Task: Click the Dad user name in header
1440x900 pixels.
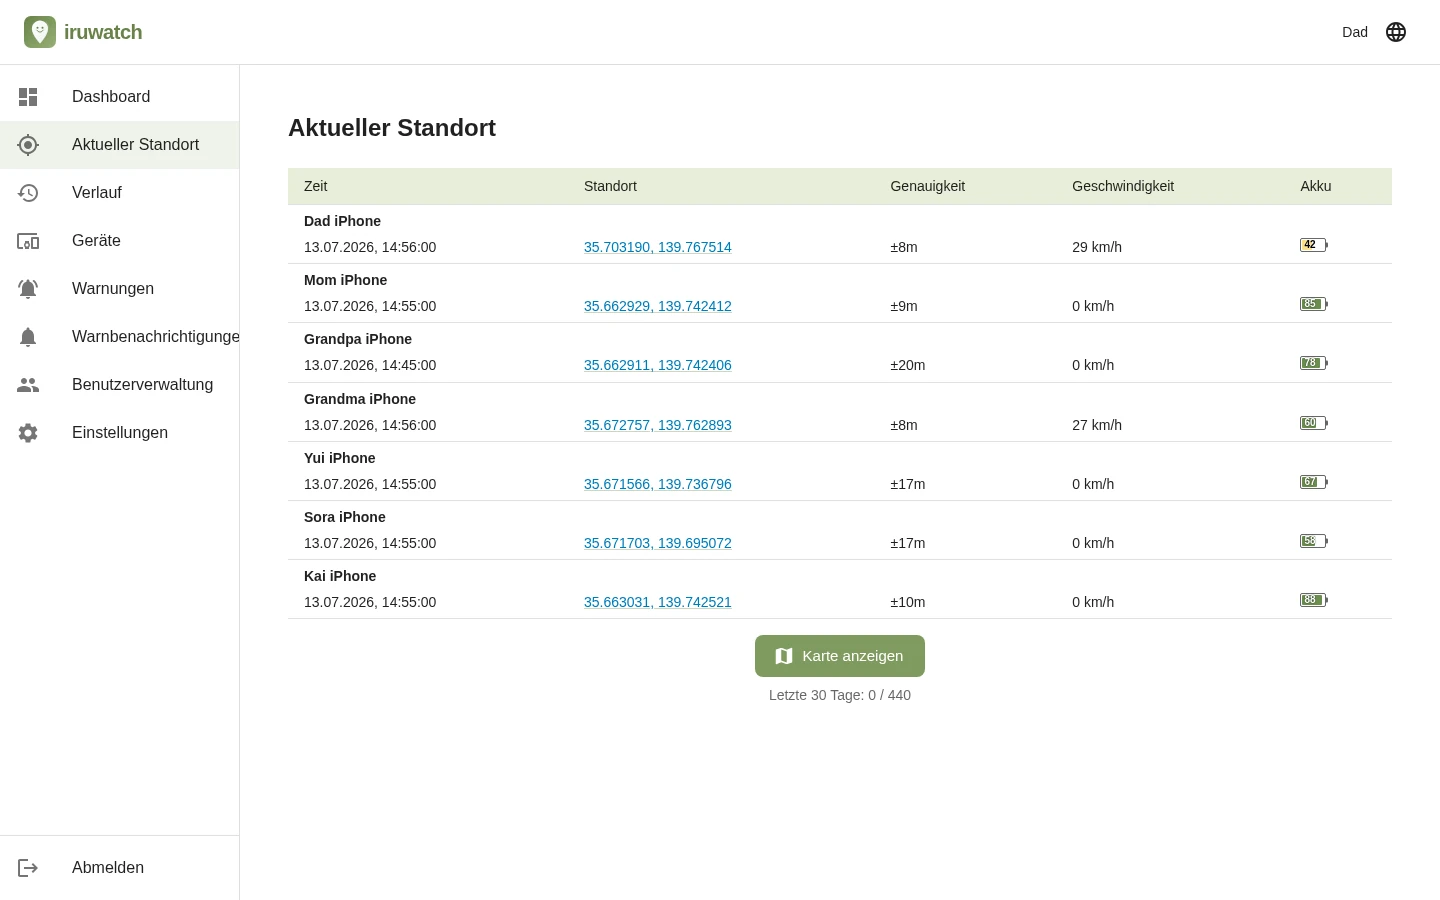Action: click(1355, 32)
